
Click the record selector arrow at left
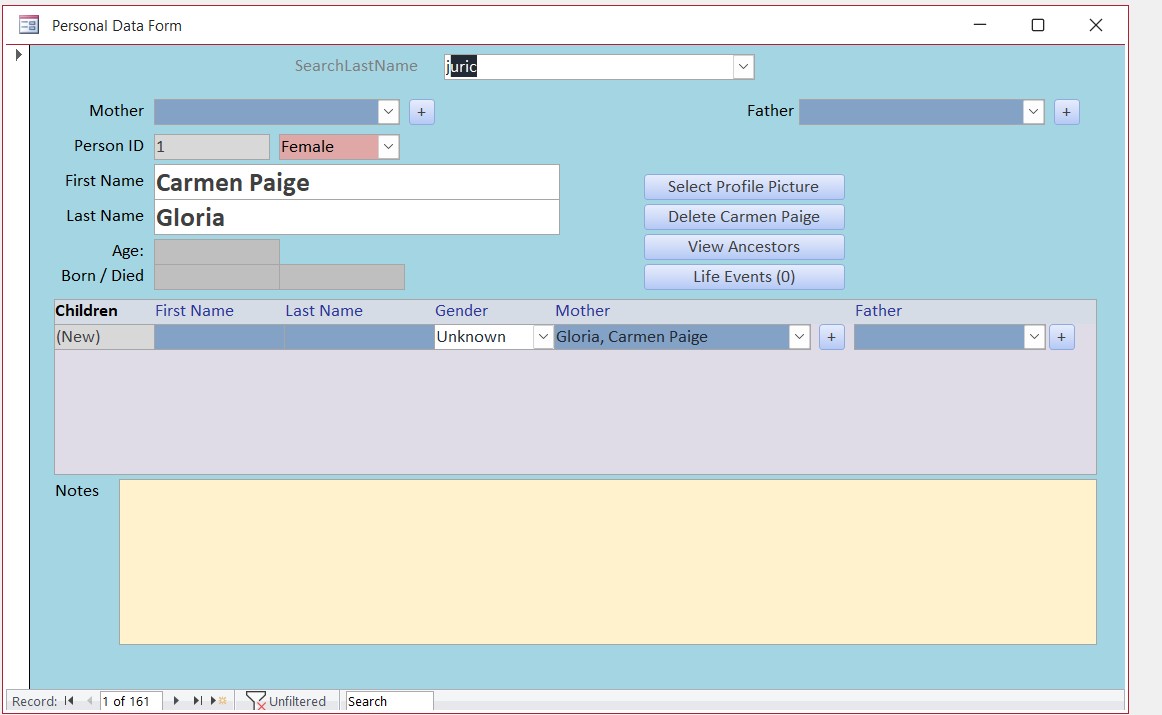[x=19, y=54]
